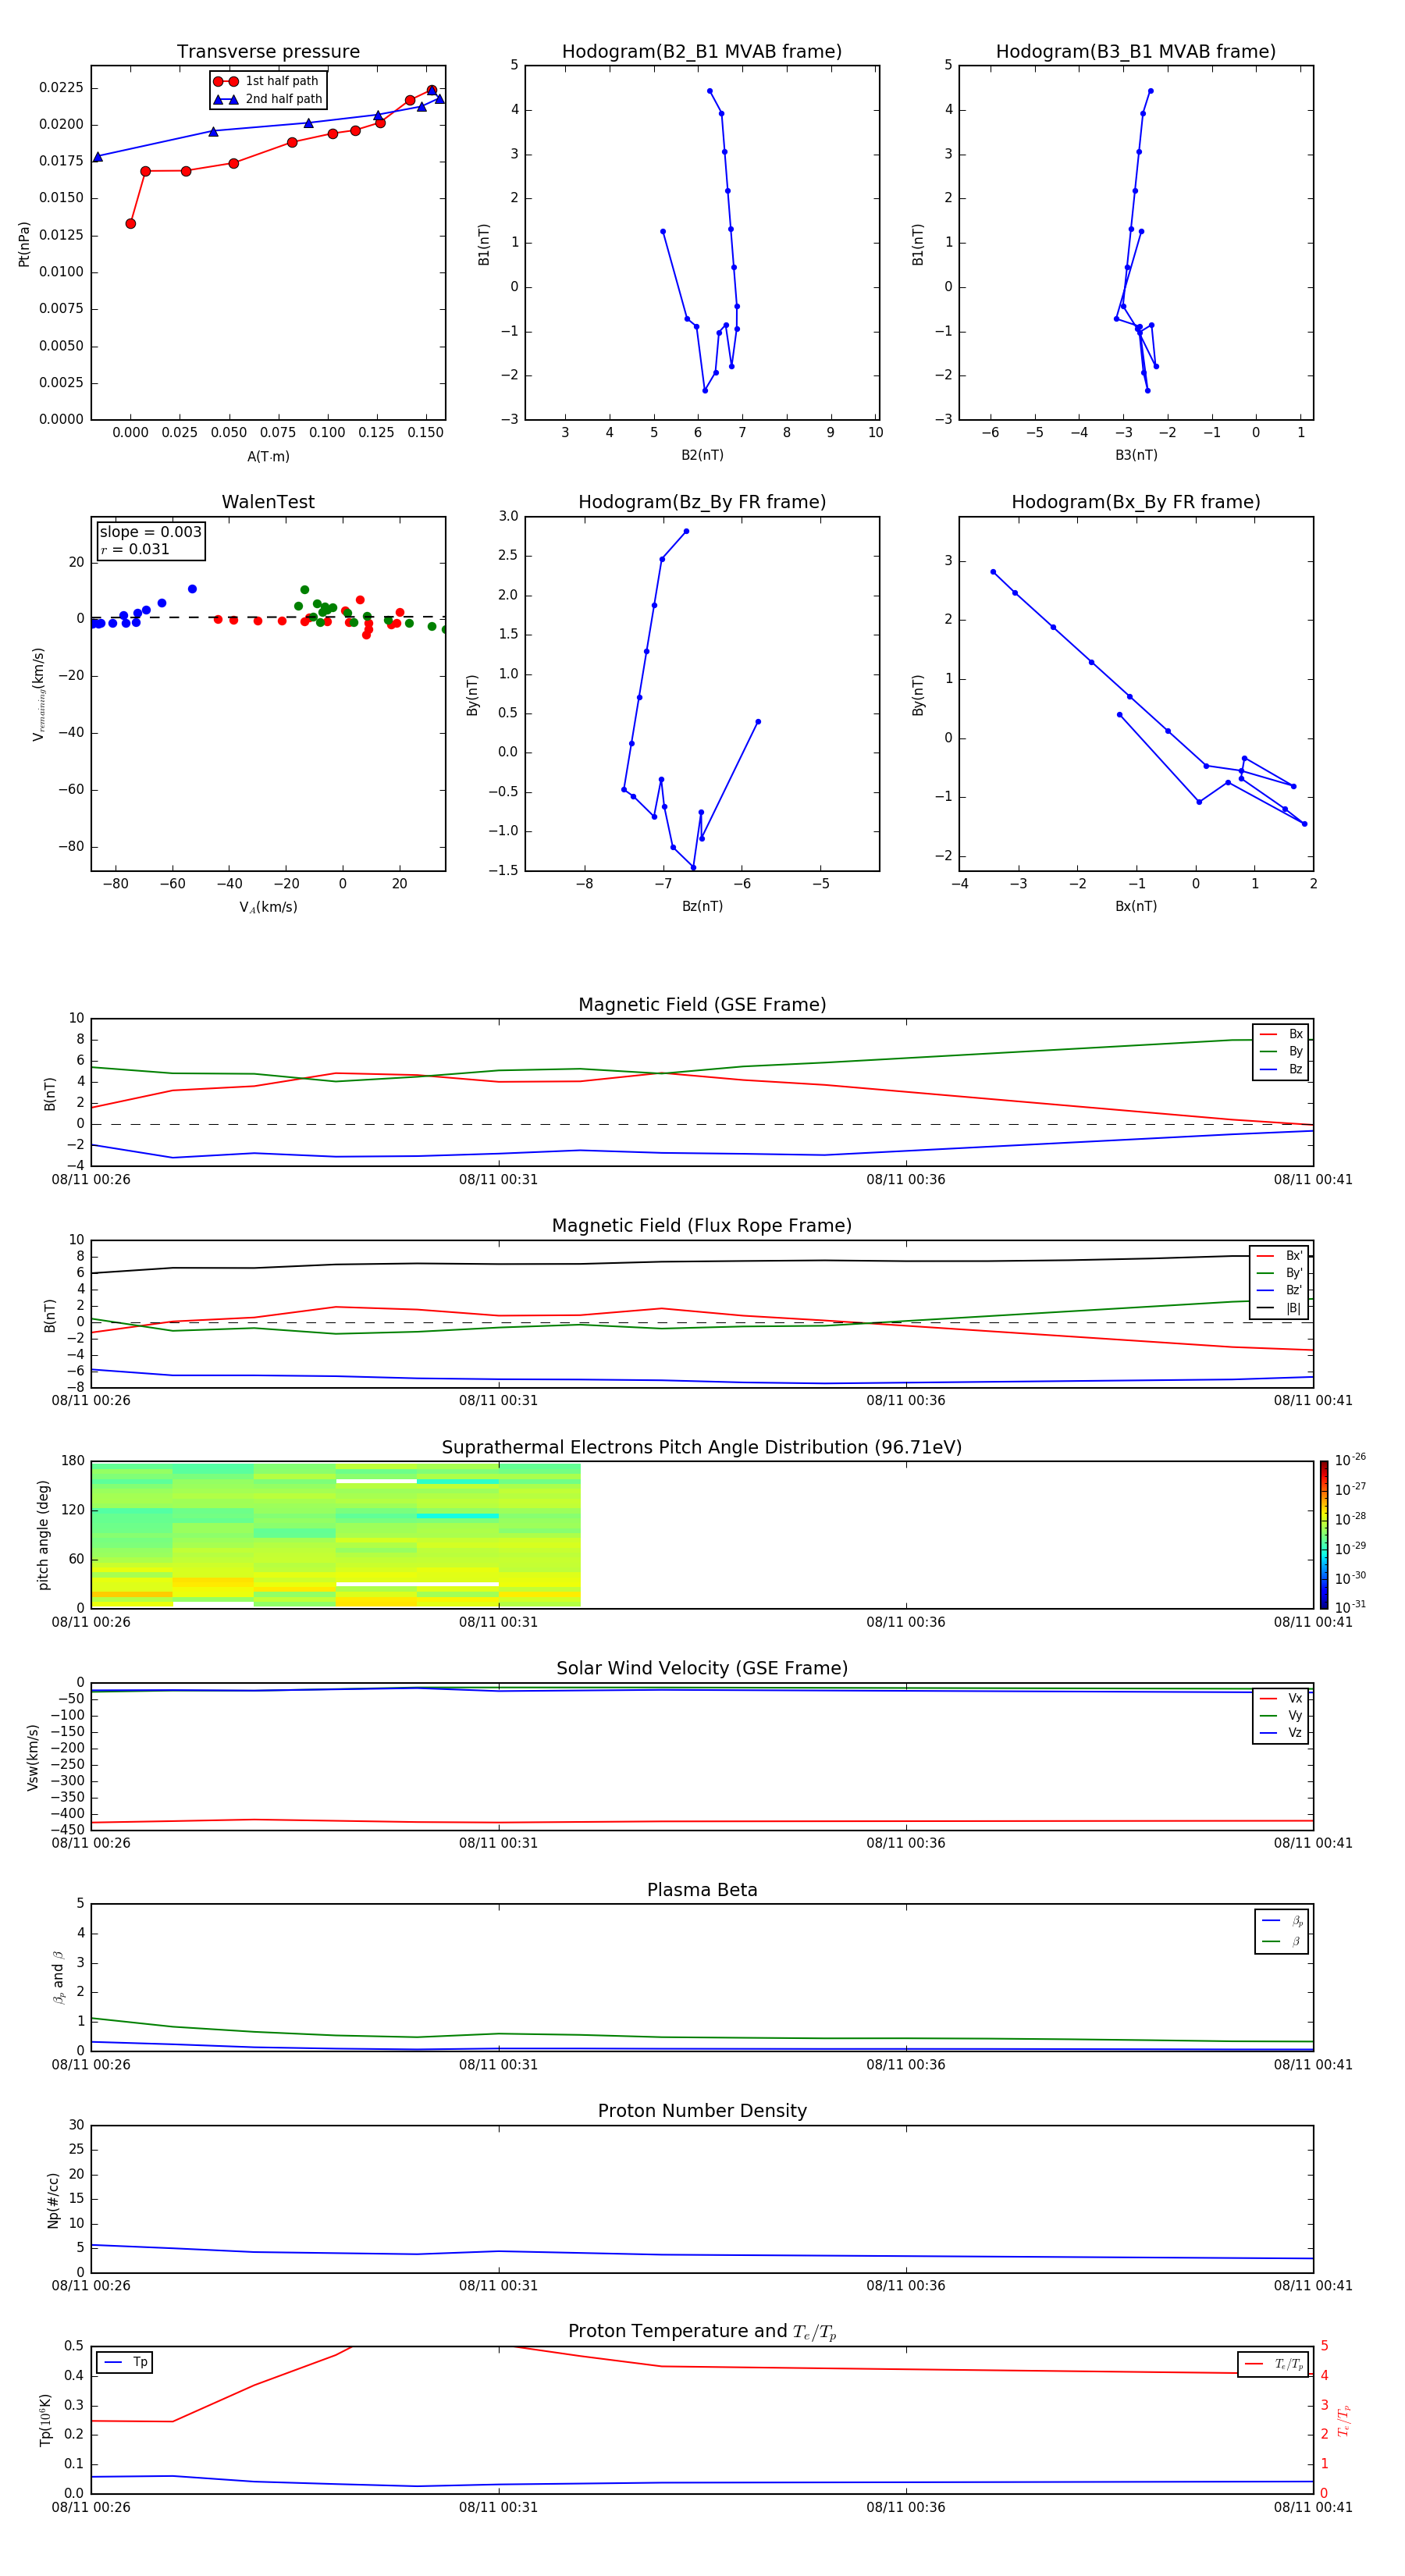Click the pitch angle colorbar
Viewport: 1405px width, 2576px height.
[1324, 1535]
